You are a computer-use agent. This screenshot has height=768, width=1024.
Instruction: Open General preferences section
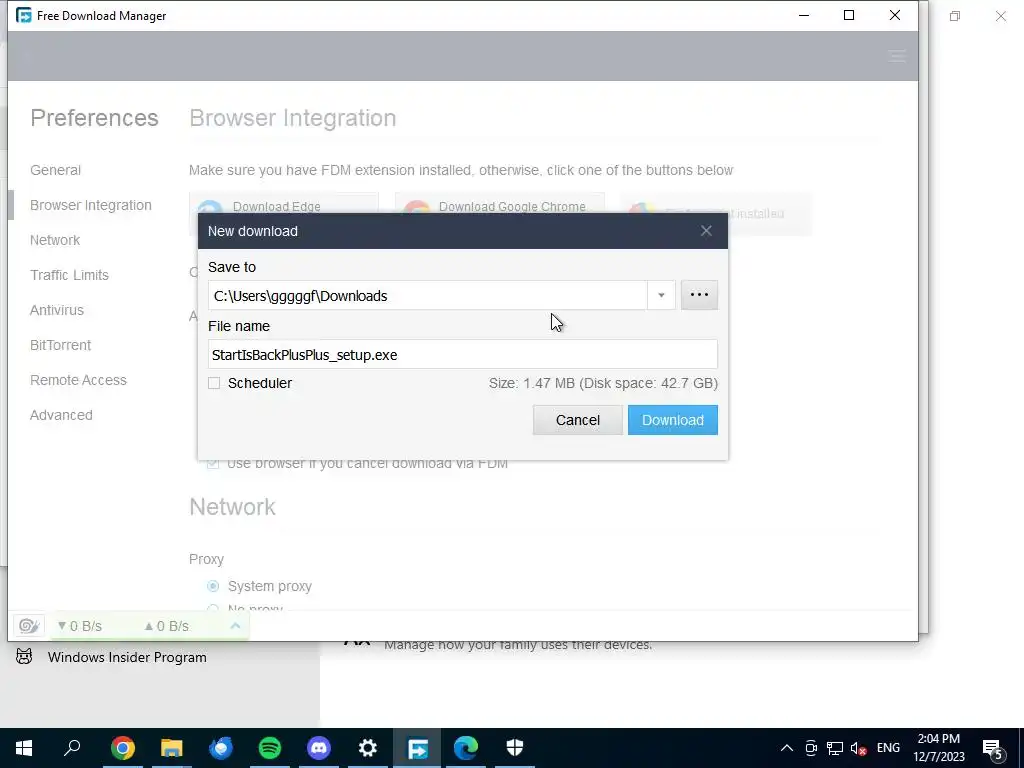pyautogui.click(x=56, y=170)
